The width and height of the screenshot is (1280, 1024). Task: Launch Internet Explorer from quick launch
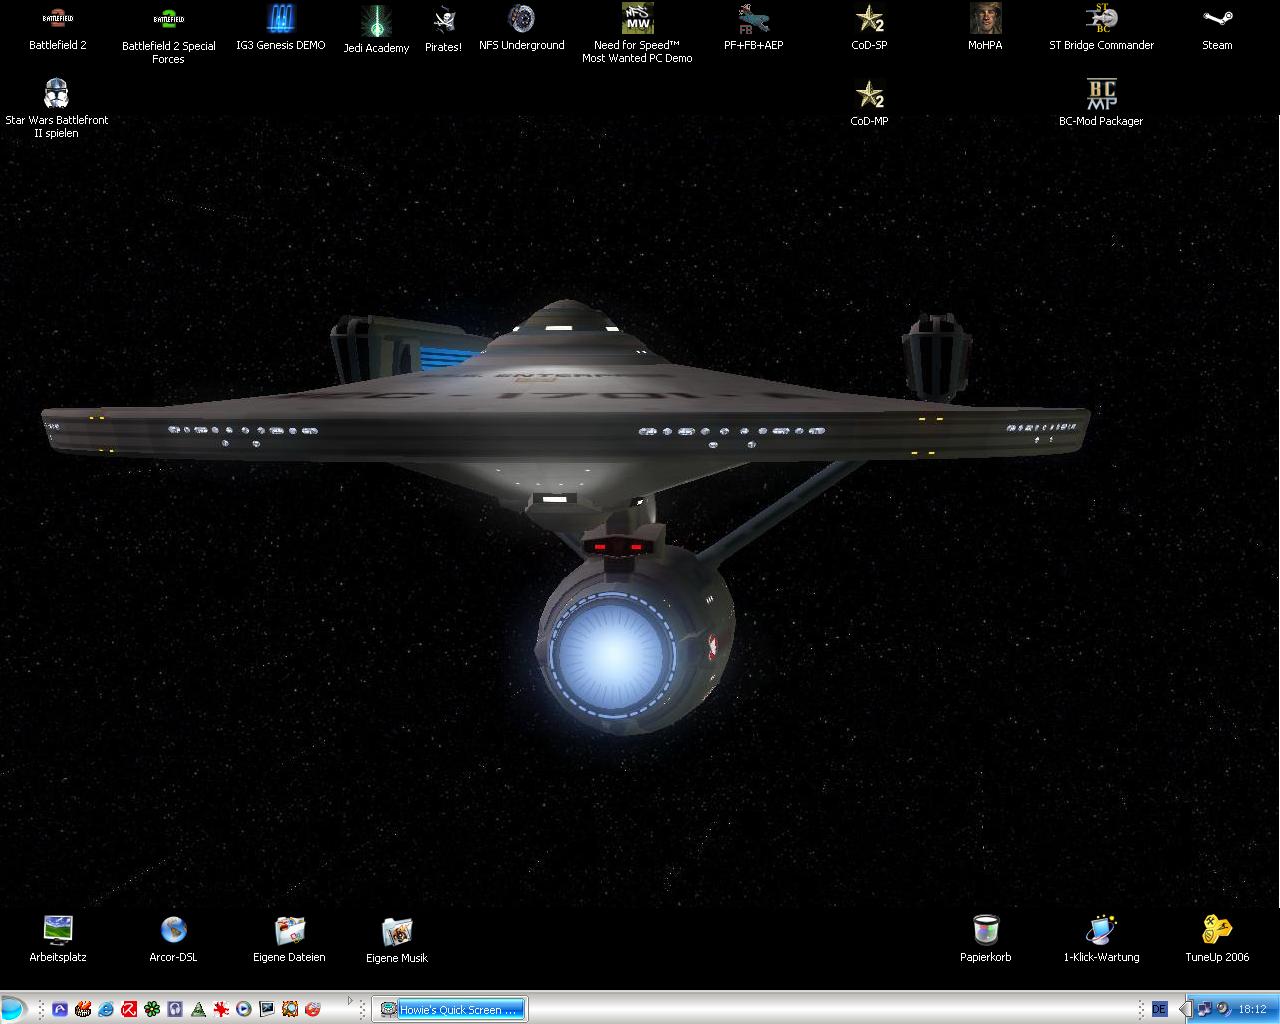coord(106,1009)
